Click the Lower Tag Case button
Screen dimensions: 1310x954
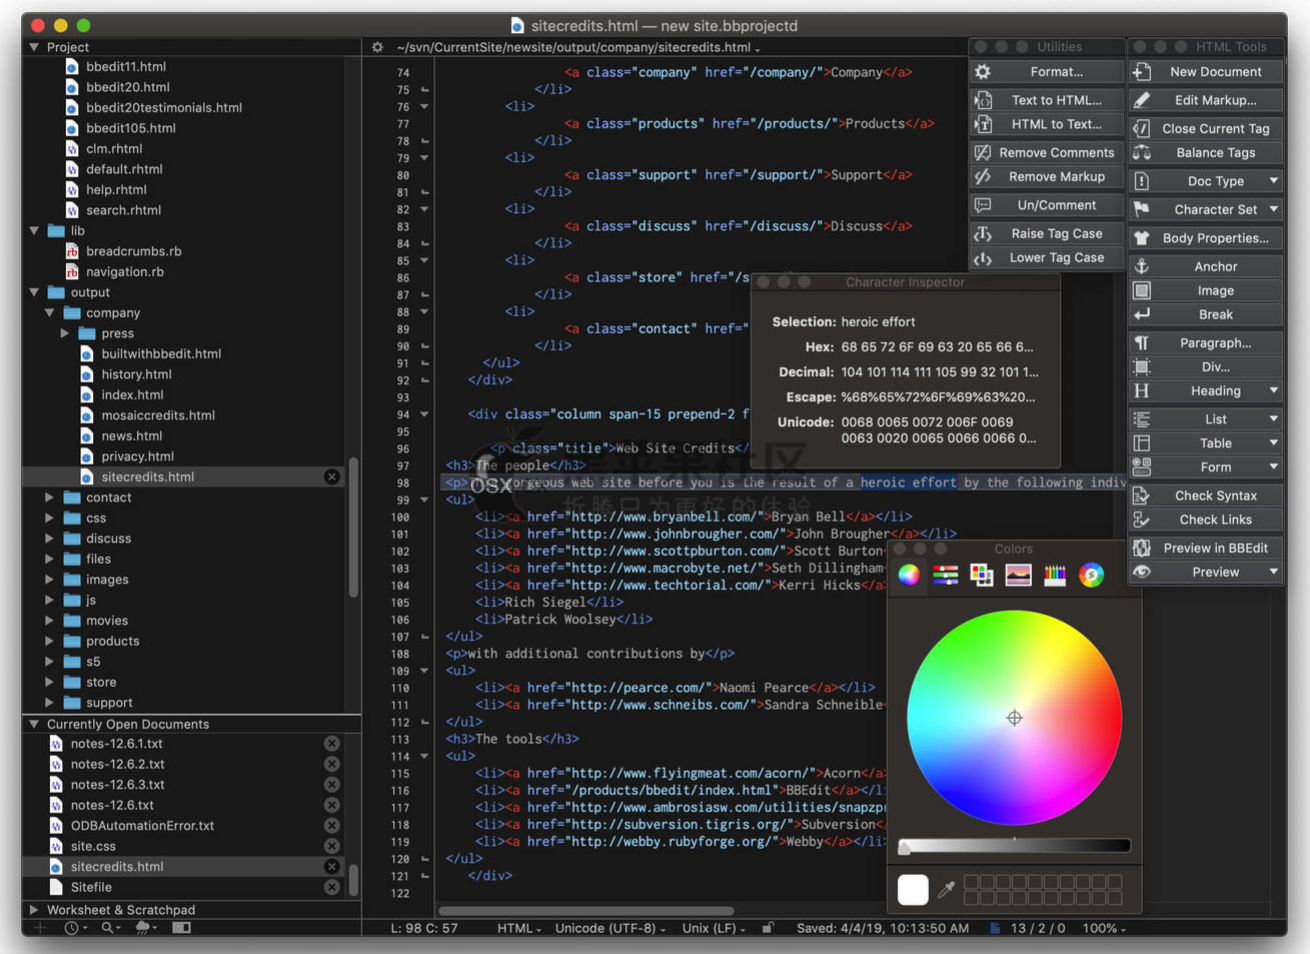(1046, 258)
